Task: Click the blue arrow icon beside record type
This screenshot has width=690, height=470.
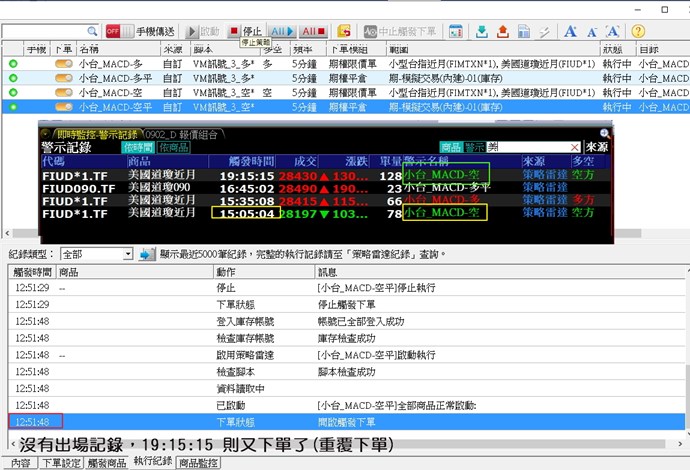Action: 146,254
